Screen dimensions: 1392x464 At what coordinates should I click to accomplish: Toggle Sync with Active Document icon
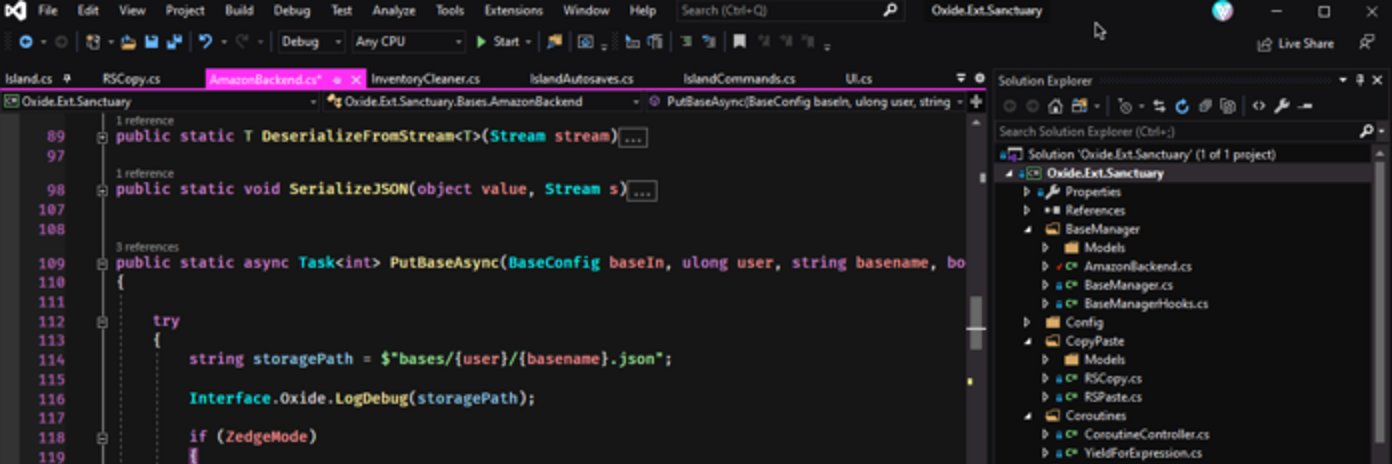tap(1160, 106)
